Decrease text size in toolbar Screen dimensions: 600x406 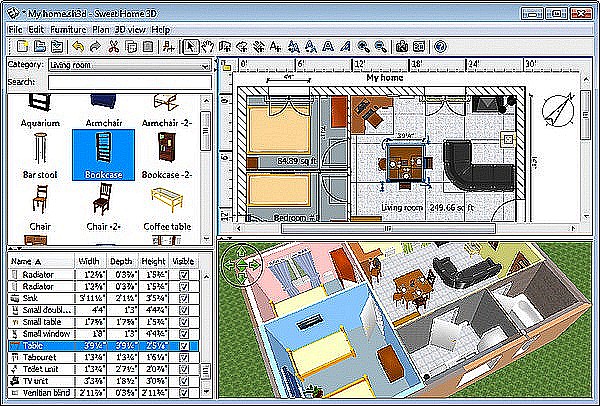tap(311, 47)
